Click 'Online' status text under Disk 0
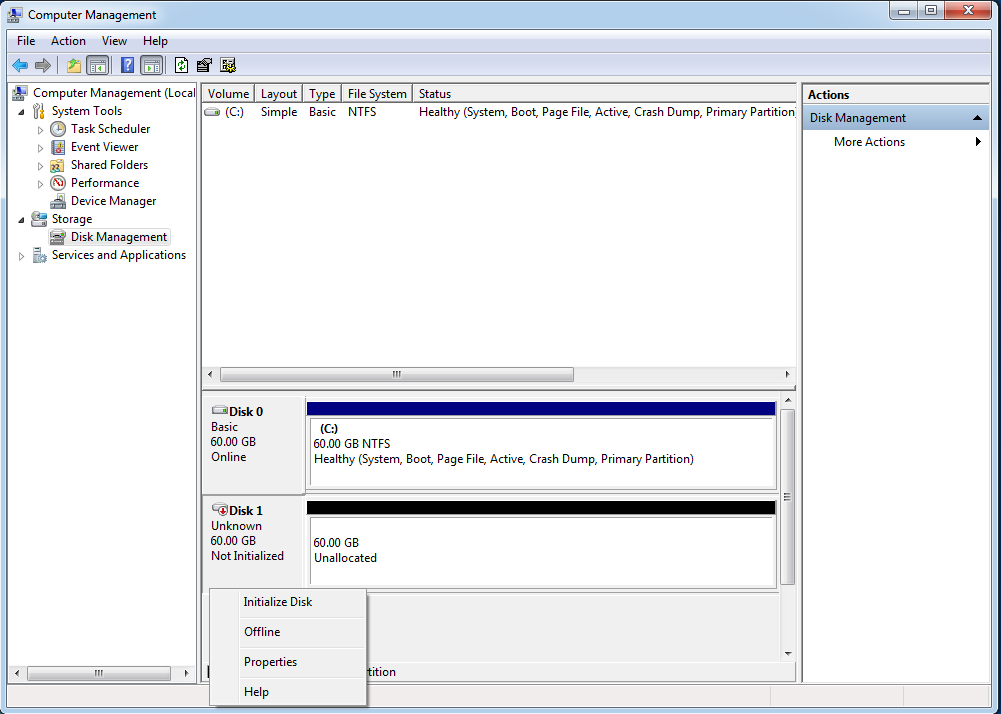 coord(229,457)
